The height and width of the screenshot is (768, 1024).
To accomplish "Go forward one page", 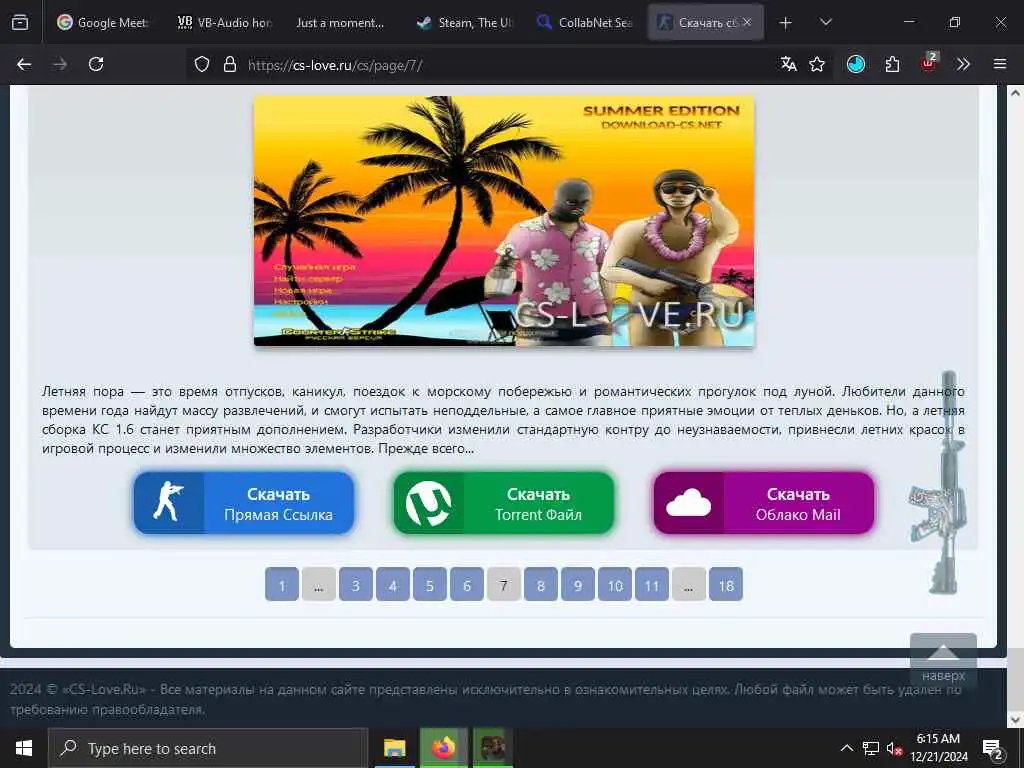I will coord(60,64).
